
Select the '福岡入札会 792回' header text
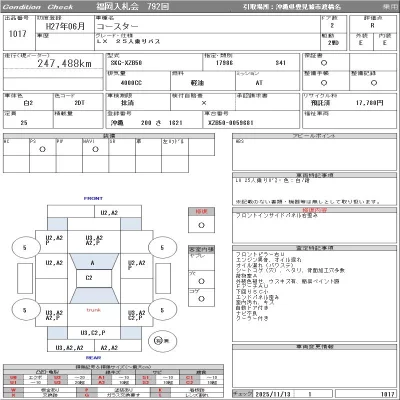tap(133, 6)
